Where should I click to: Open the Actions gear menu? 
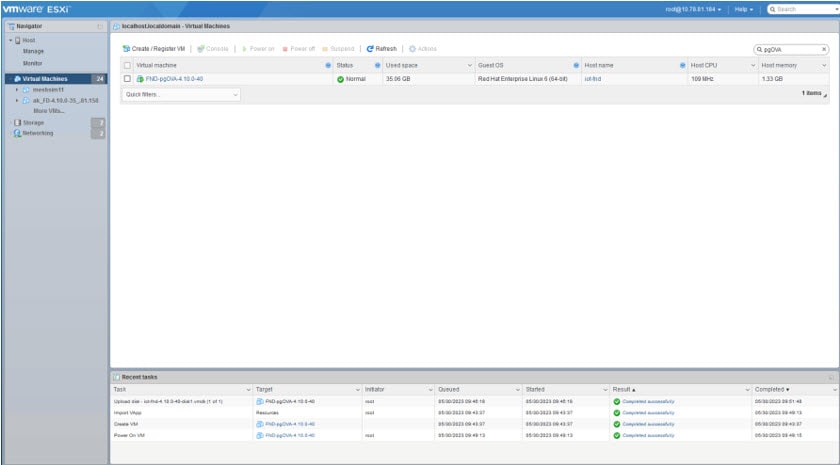(423, 49)
